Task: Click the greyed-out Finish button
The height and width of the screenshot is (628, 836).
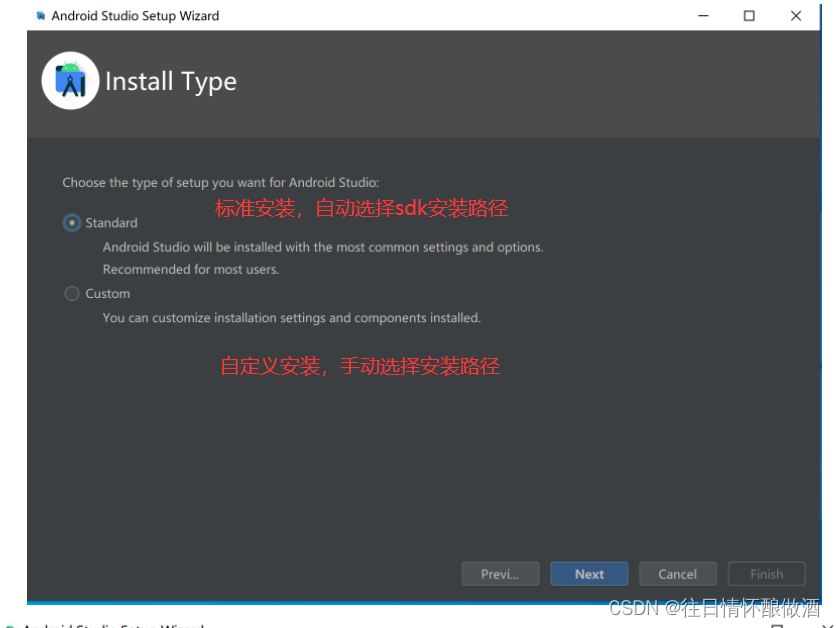Action: pos(767,574)
